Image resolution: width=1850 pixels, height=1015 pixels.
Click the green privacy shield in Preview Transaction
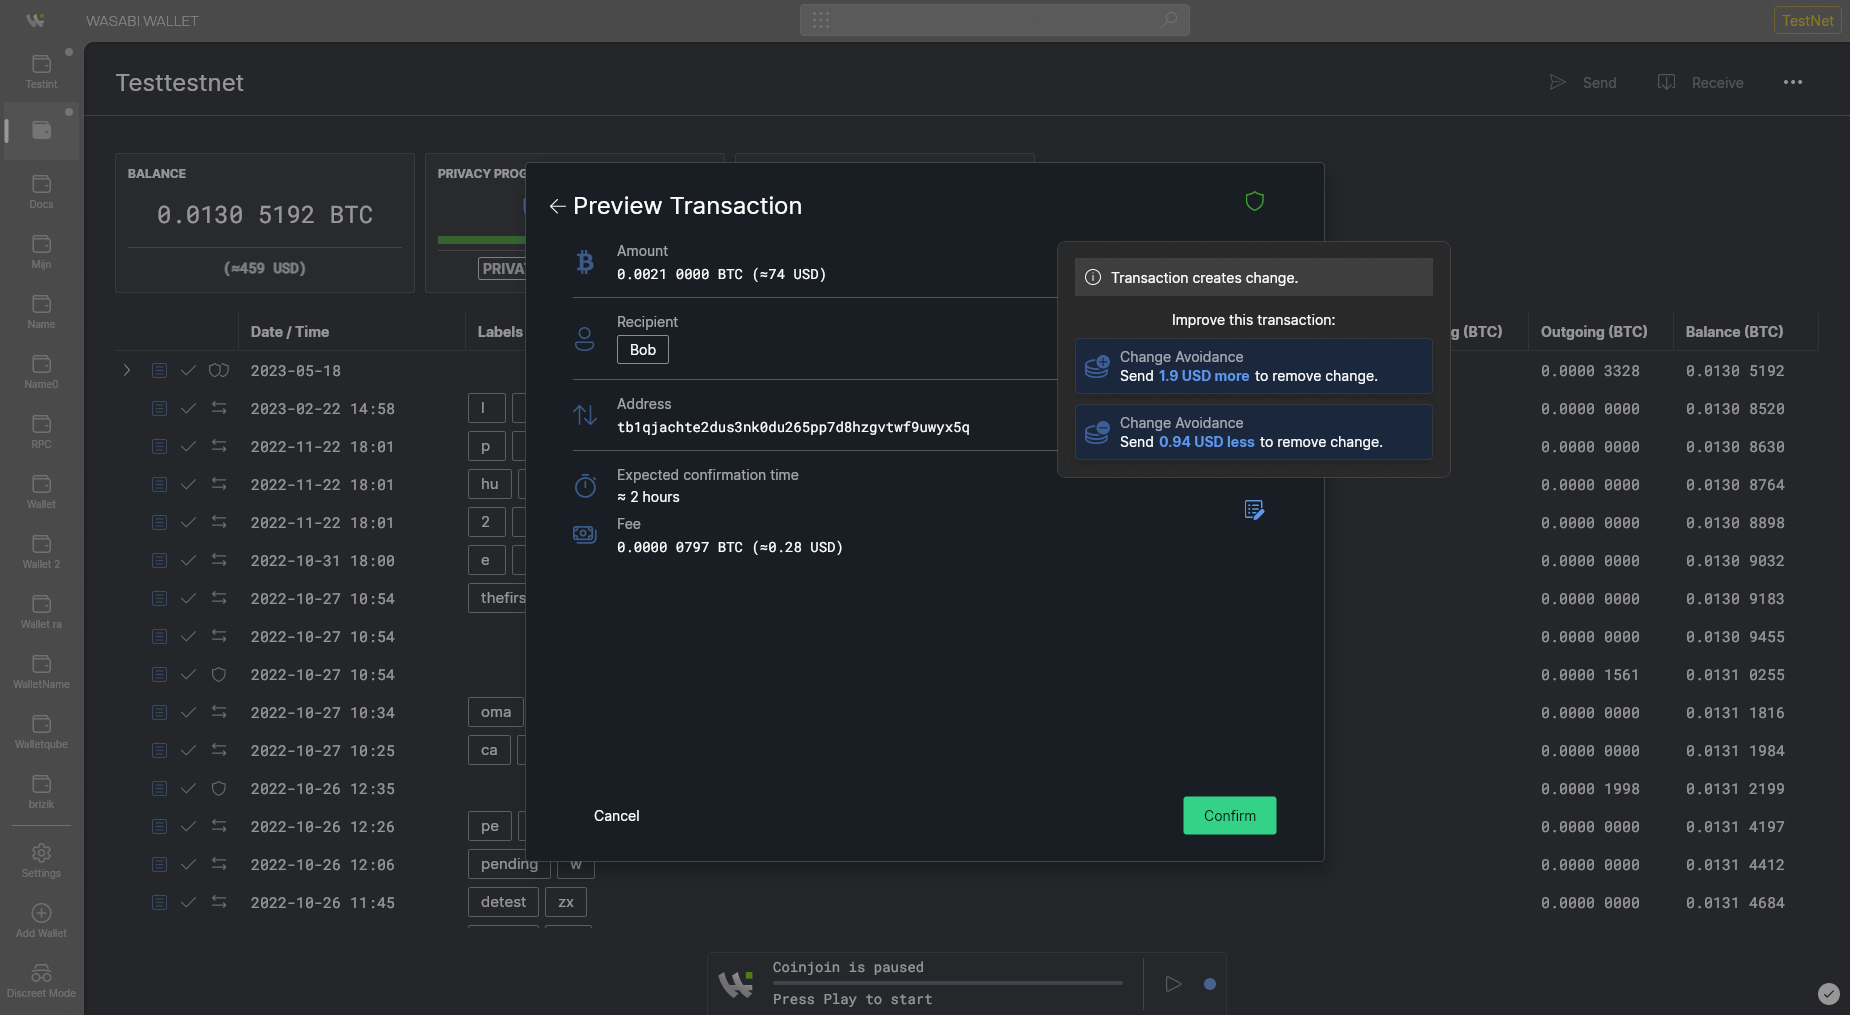[1255, 201]
